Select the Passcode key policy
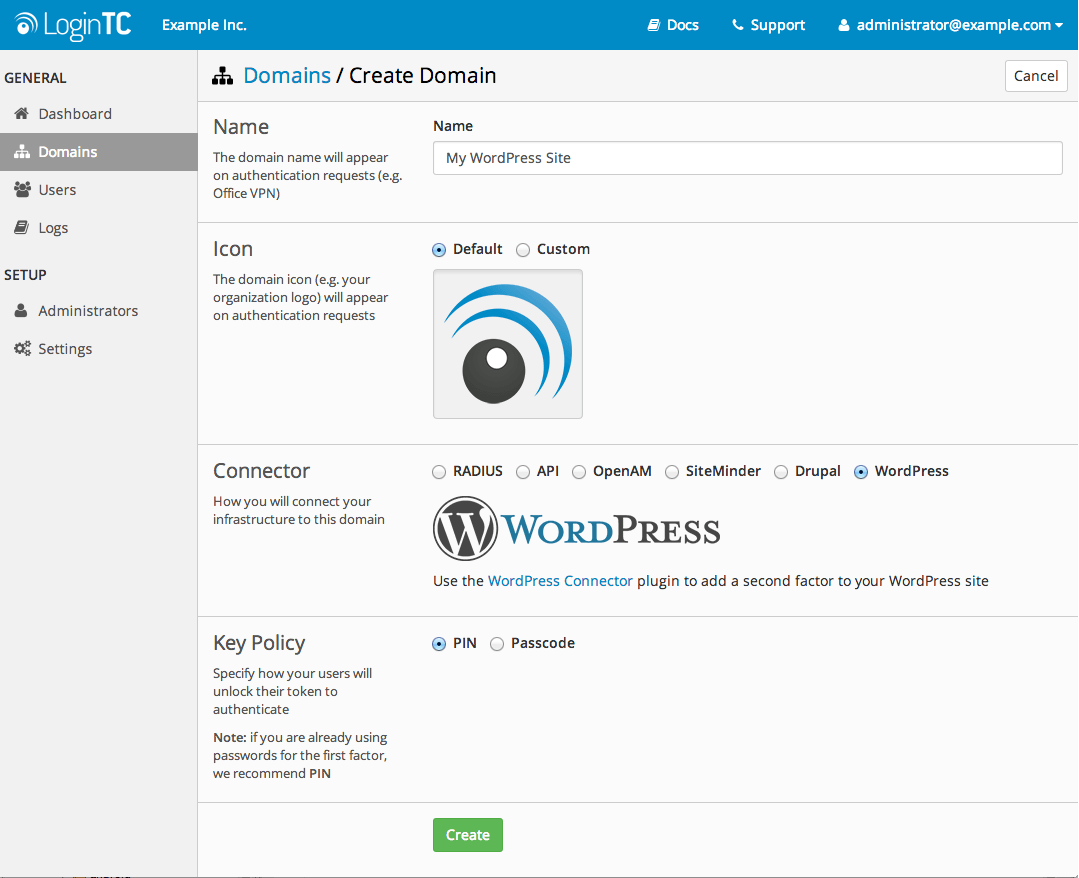1079x878 pixels. 497,644
